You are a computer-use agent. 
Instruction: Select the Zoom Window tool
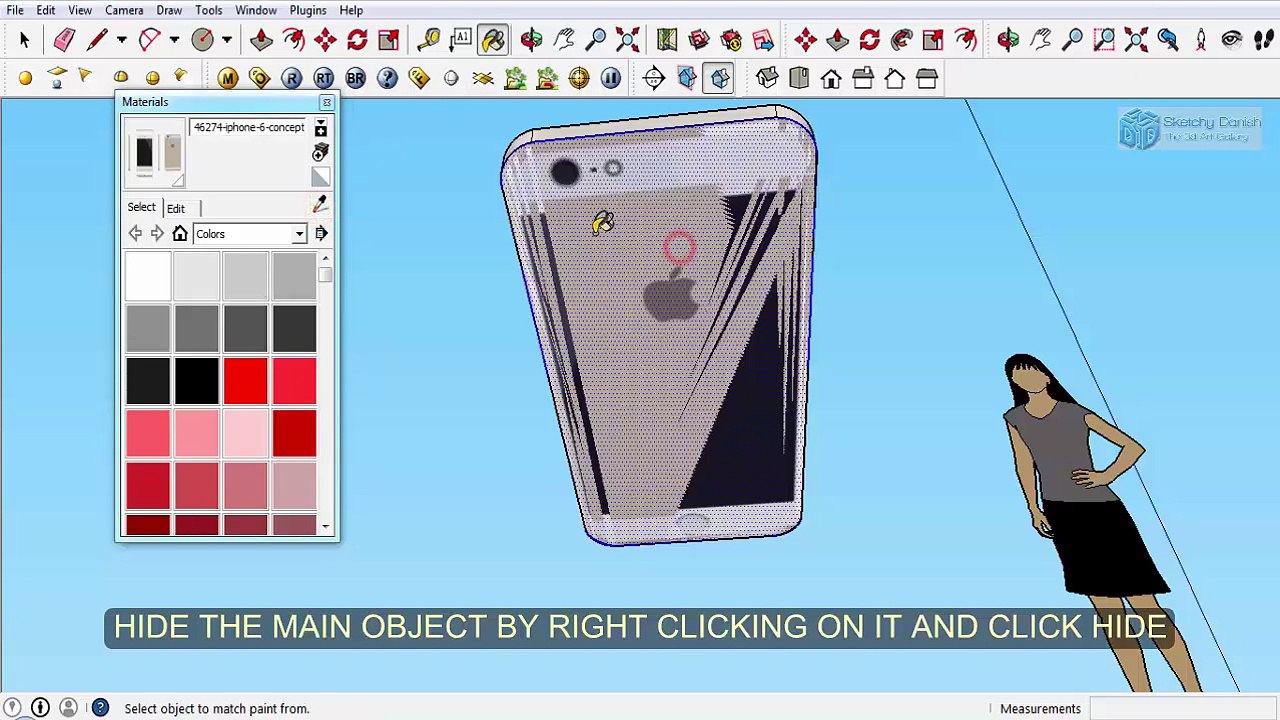[x=1104, y=40]
